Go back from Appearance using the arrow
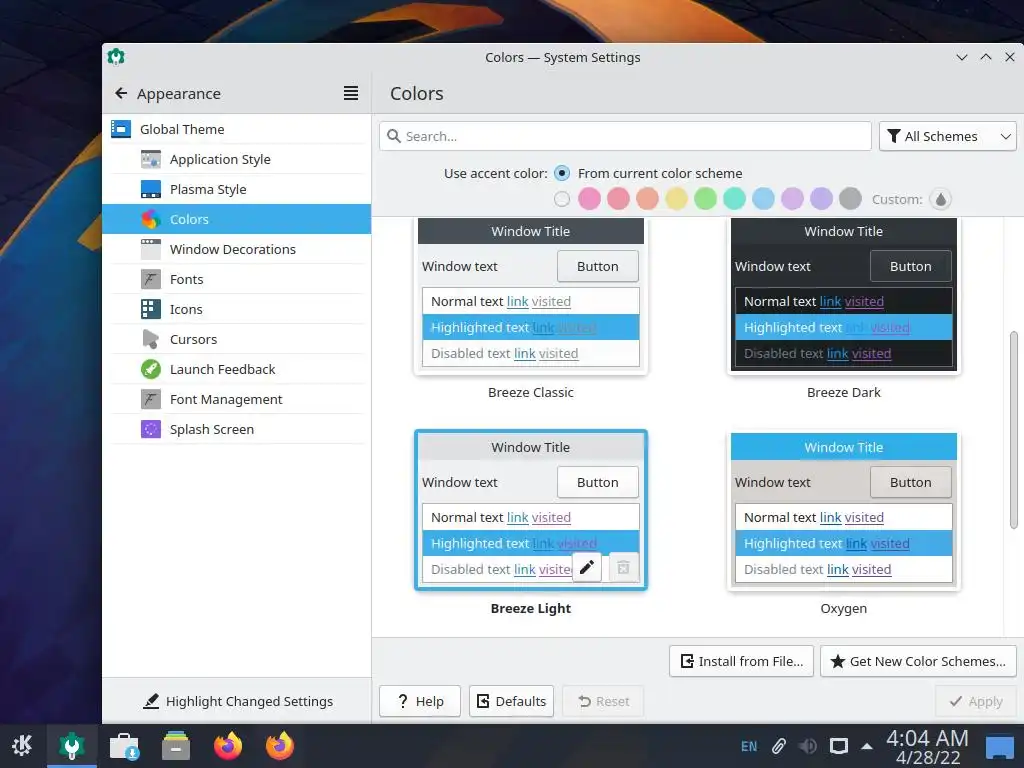The height and width of the screenshot is (768, 1024). pos(121,93)
